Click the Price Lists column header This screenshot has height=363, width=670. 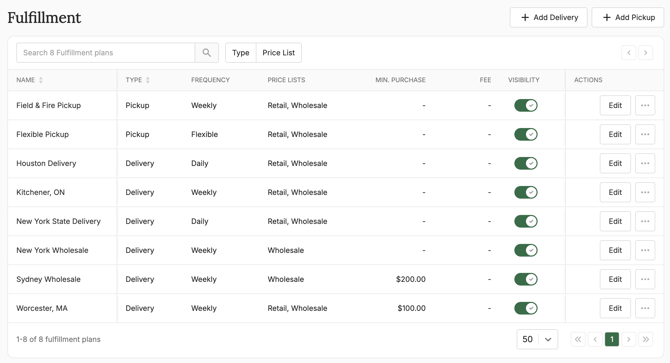pyautogui.click(x=286, y=80)
